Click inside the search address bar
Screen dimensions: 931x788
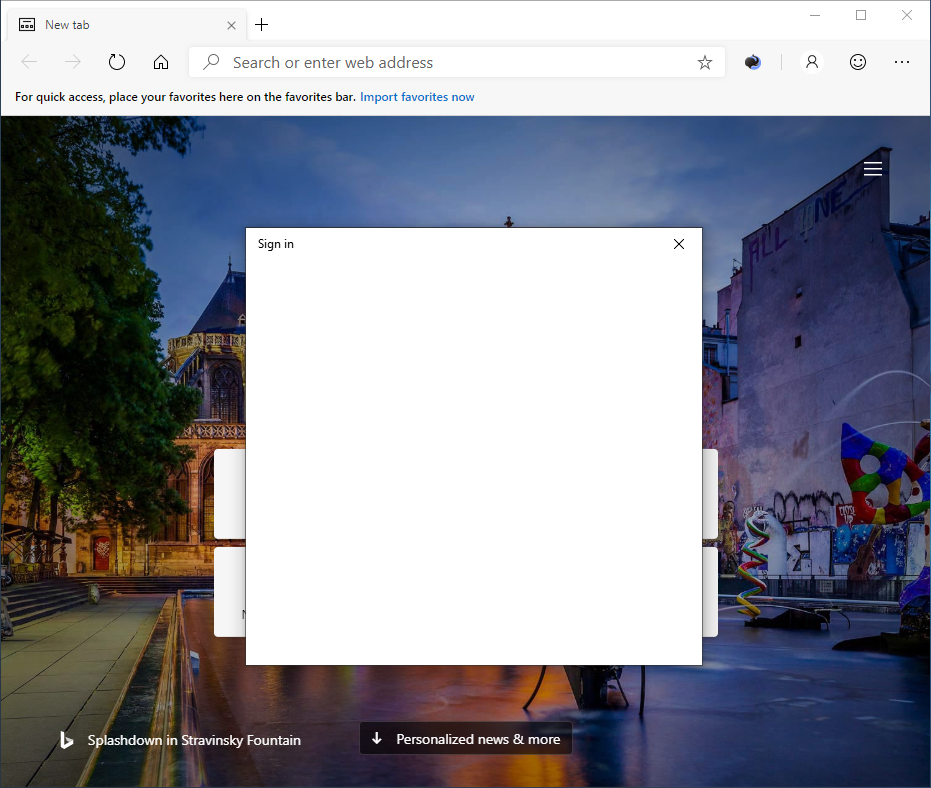[420, 61]
